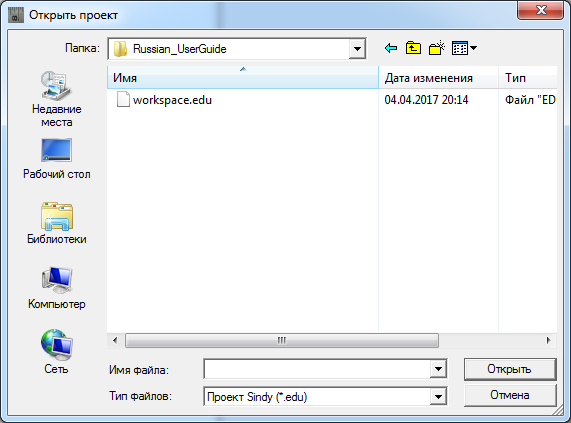Sort by Тип column header
This screenshot has height=423, width=571.
528,78
